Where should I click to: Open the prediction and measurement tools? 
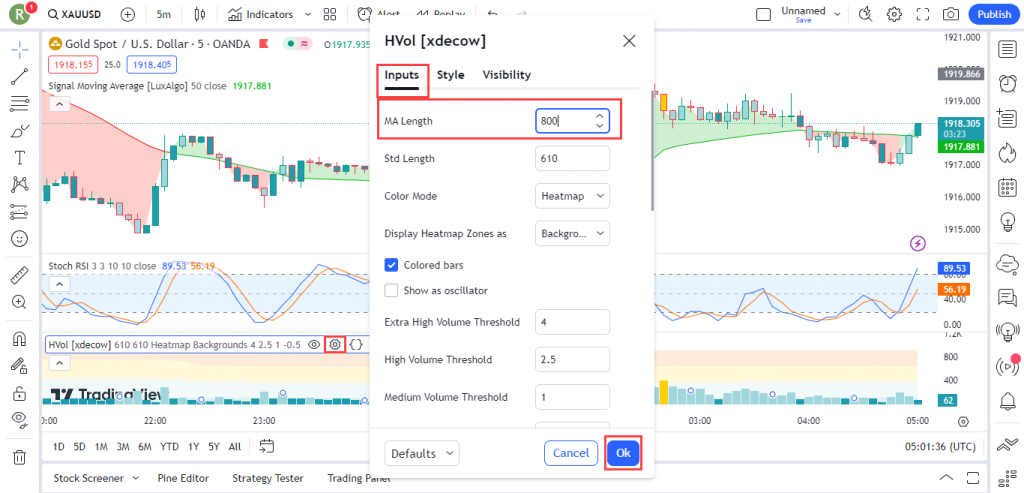coord(20,212)
